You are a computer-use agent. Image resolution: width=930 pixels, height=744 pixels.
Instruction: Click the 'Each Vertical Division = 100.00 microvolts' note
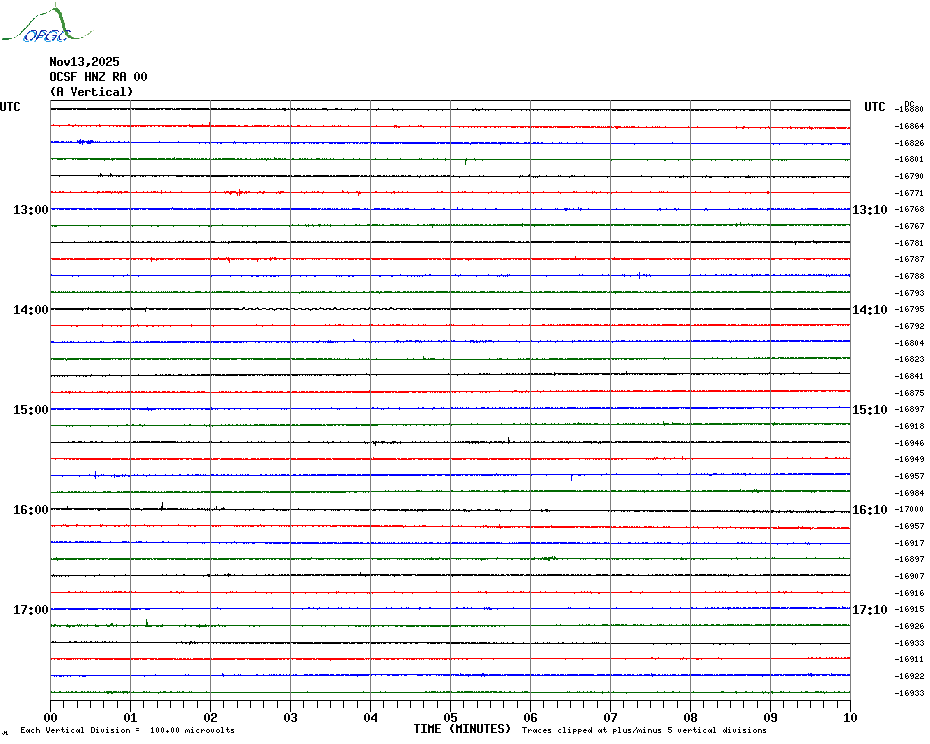(x=128, y=730)
